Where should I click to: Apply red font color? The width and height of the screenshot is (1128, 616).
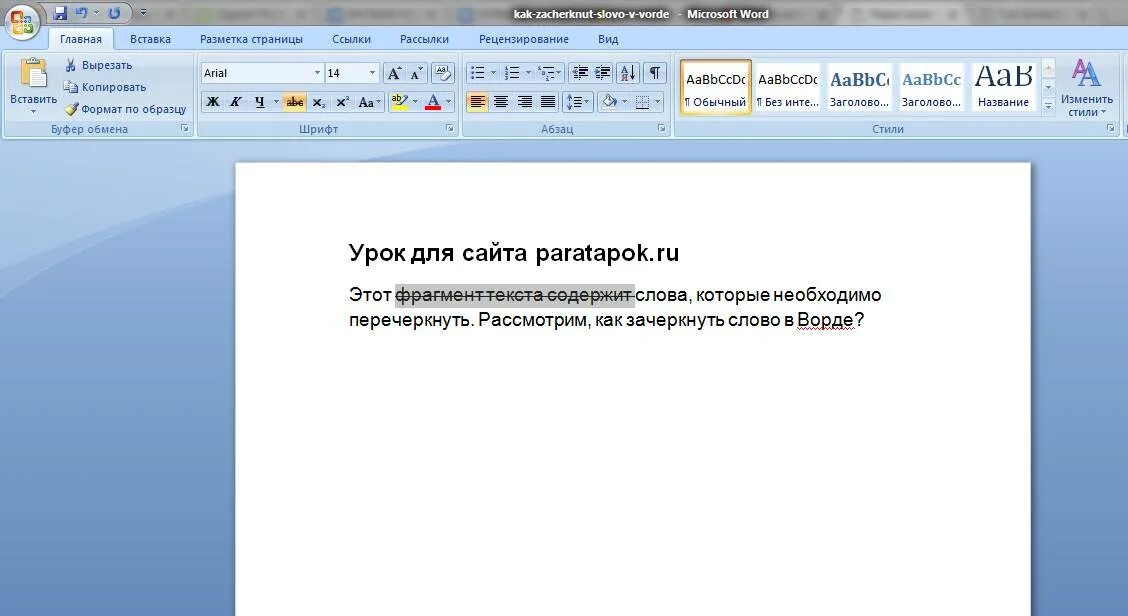(x=433, y=102)
